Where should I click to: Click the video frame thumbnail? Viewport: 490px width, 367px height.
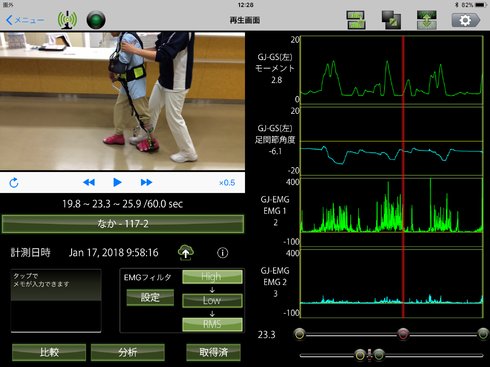pos(122,101)
